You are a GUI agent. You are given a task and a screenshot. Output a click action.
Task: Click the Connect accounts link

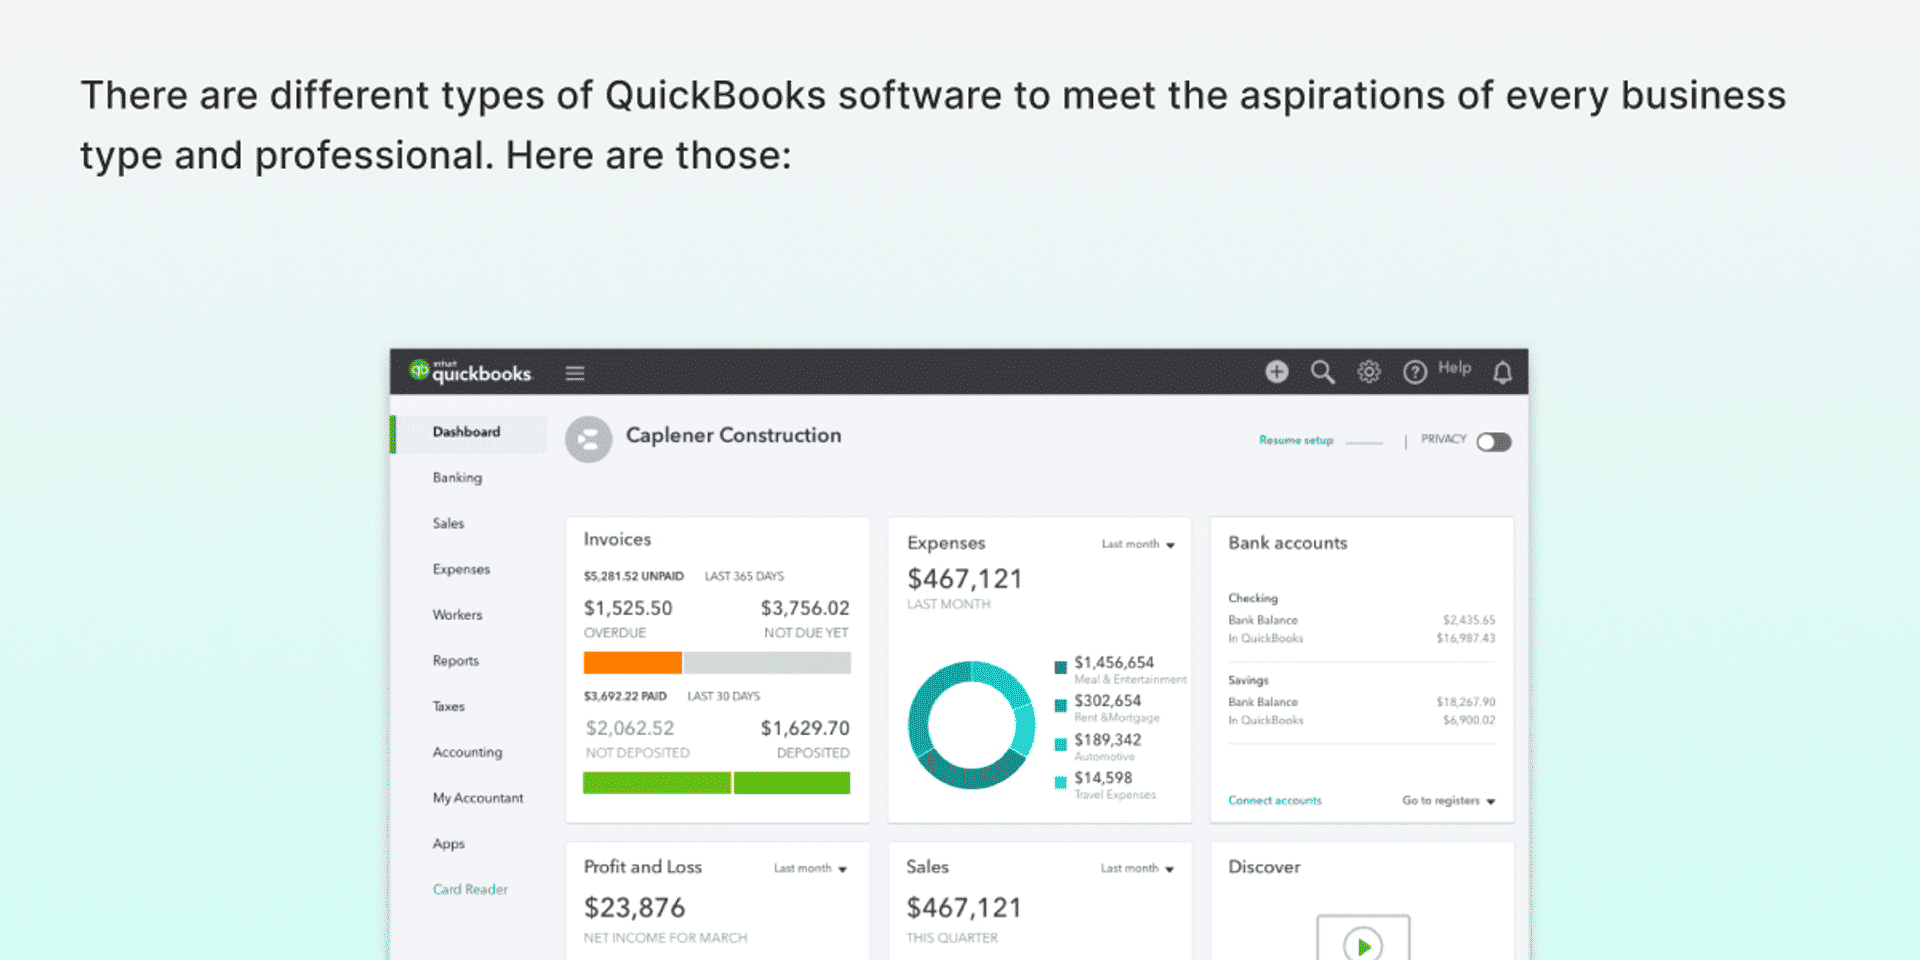click(1274, 800)
